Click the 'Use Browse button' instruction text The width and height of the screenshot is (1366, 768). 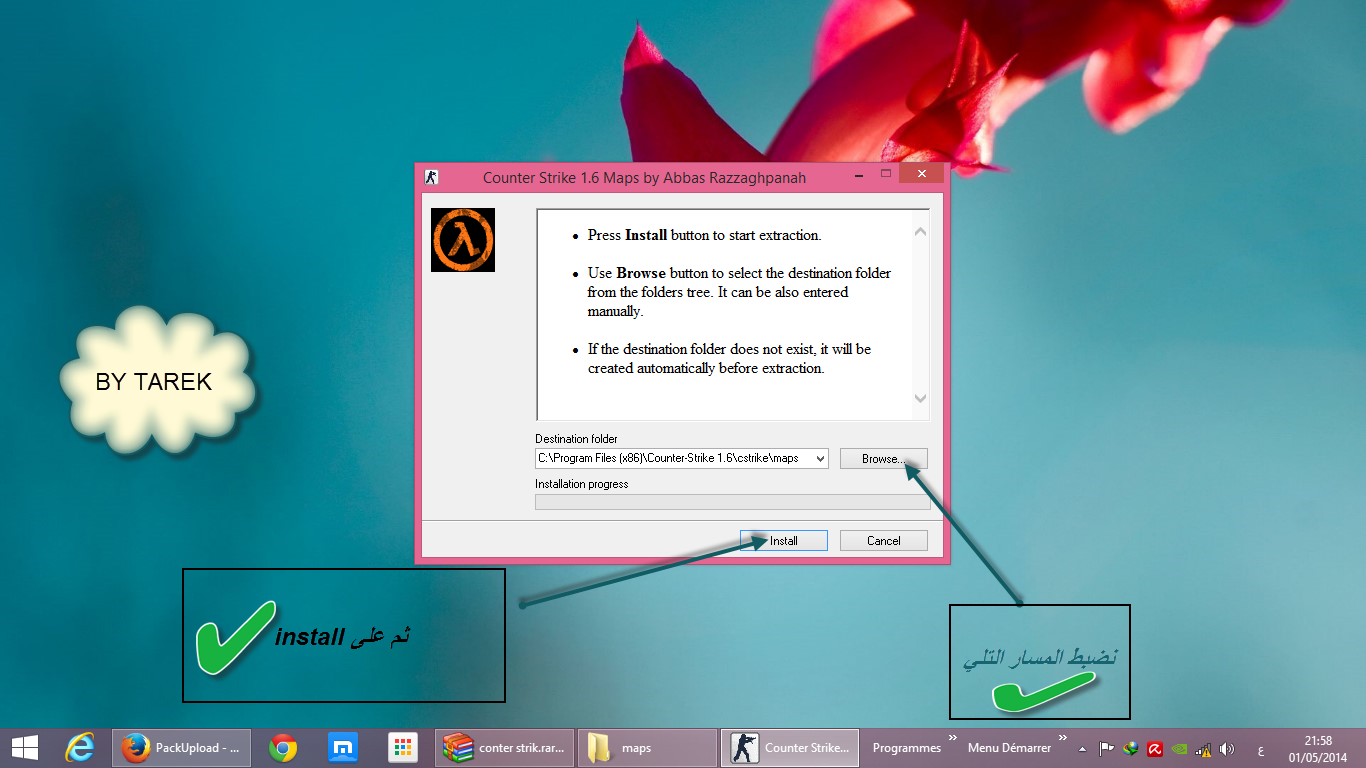point(739,292)
